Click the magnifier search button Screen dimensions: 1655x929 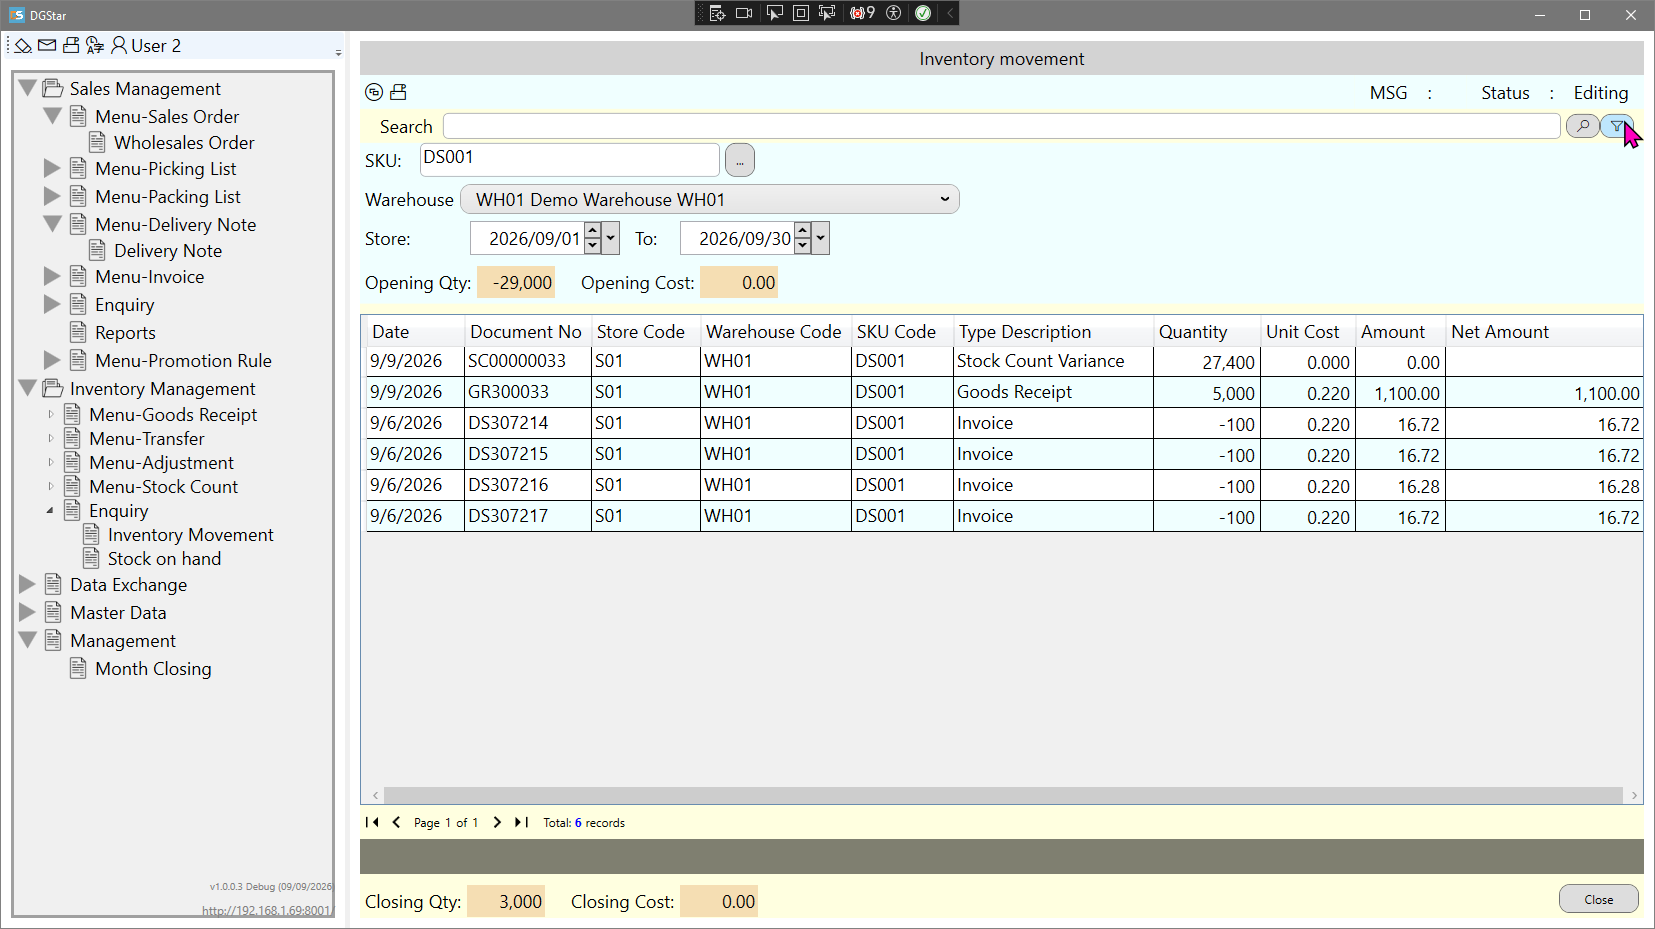(1582, 126)
